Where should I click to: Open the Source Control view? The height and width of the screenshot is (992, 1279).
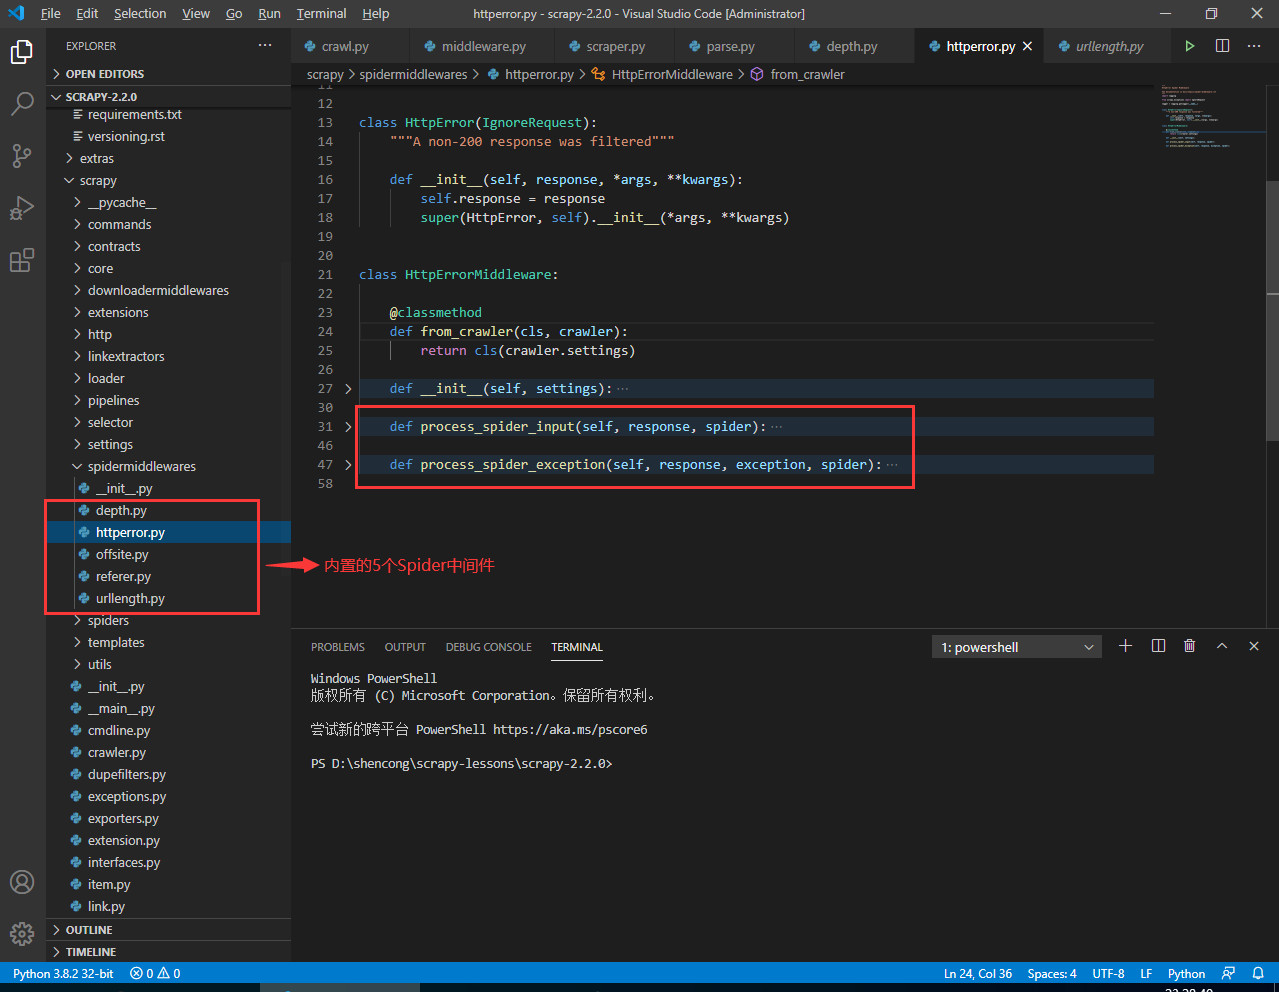[22, 156]
